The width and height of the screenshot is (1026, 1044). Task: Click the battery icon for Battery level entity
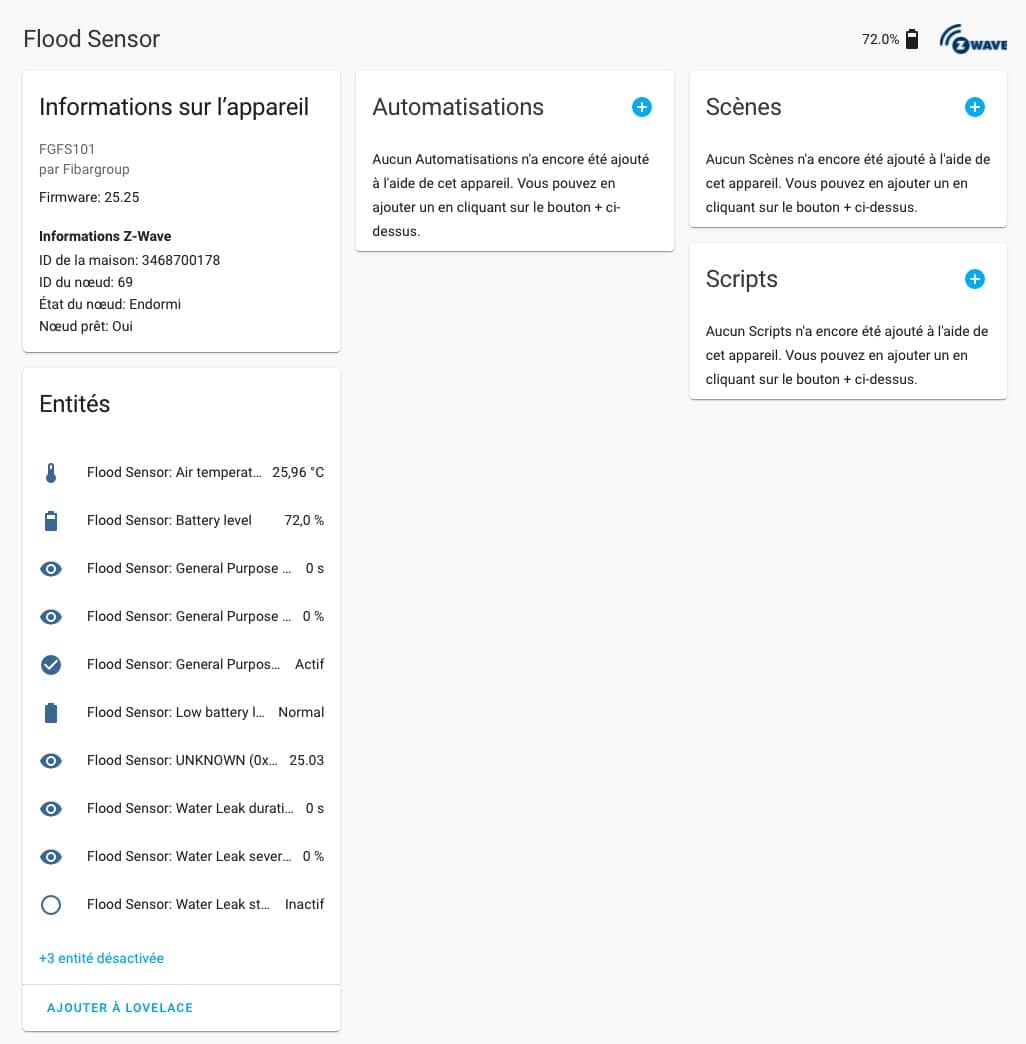(51, 521)
